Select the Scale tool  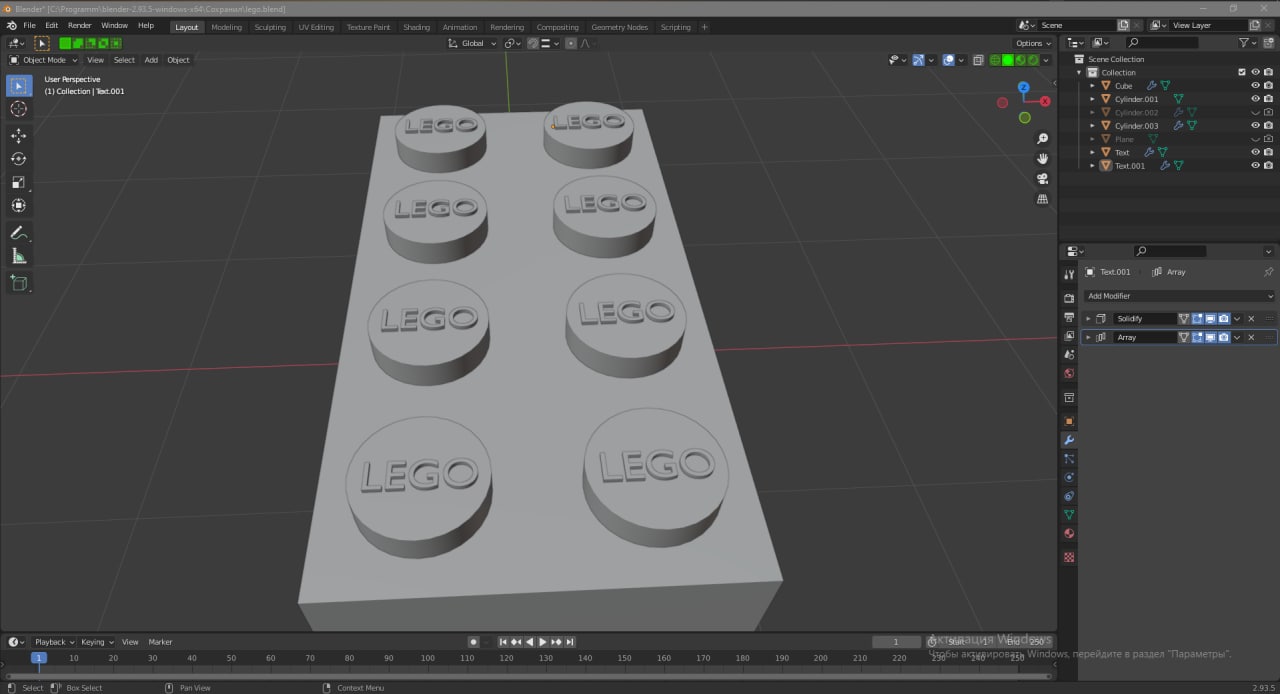coord(19,182)
